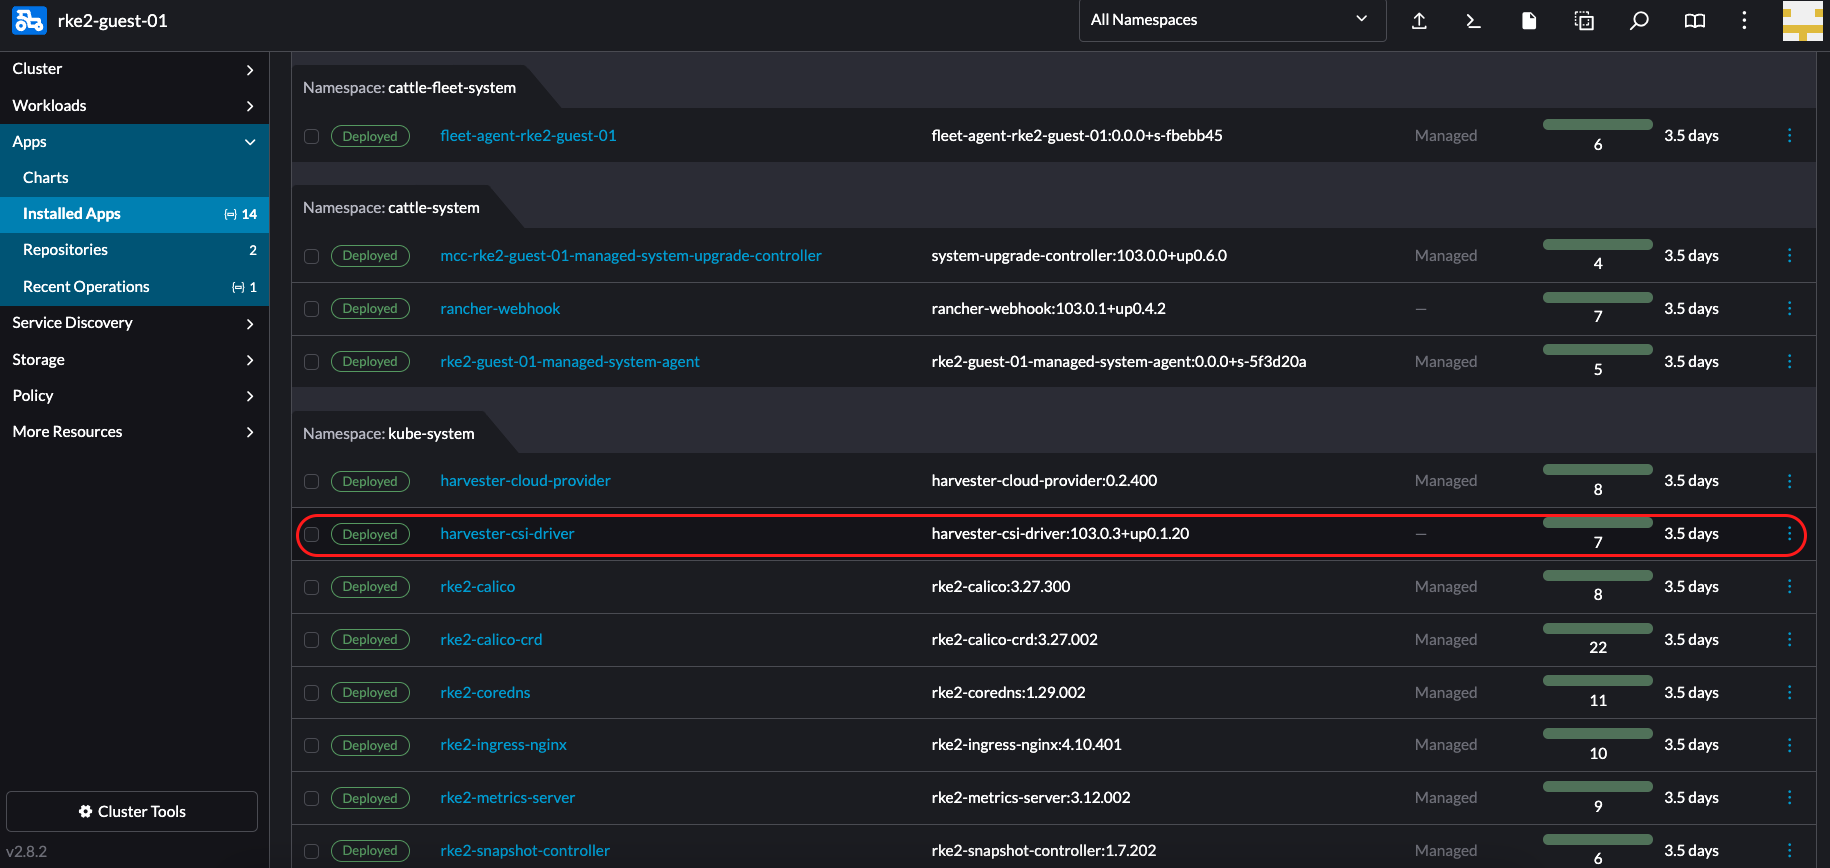This screenshot has width=1830, height=868.
Task: Open the Kubectl Shell terminal icon
Action: [1473, 21]
